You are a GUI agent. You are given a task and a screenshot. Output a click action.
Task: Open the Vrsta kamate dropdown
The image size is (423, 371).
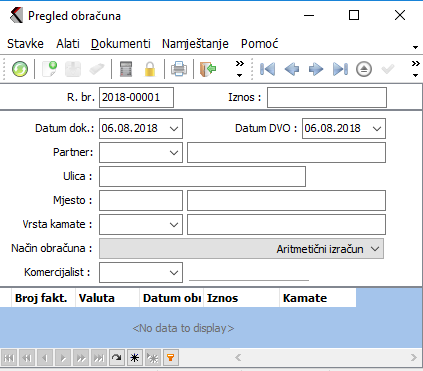click(174, 225)
